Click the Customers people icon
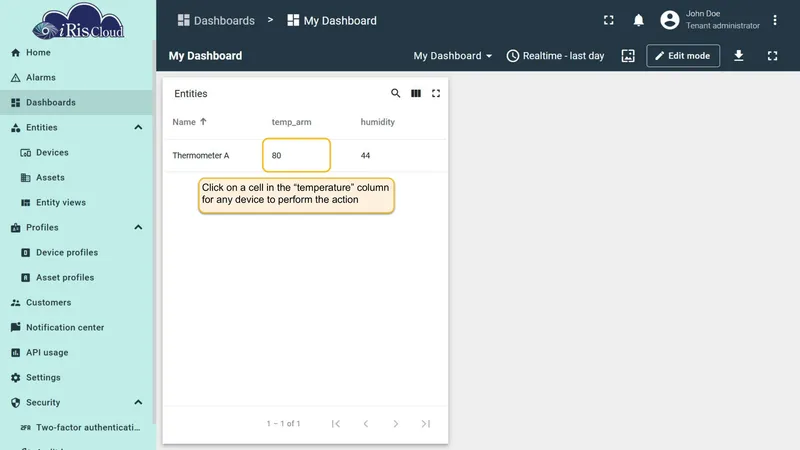Viewport: 800px width, 450px height. 15,303
